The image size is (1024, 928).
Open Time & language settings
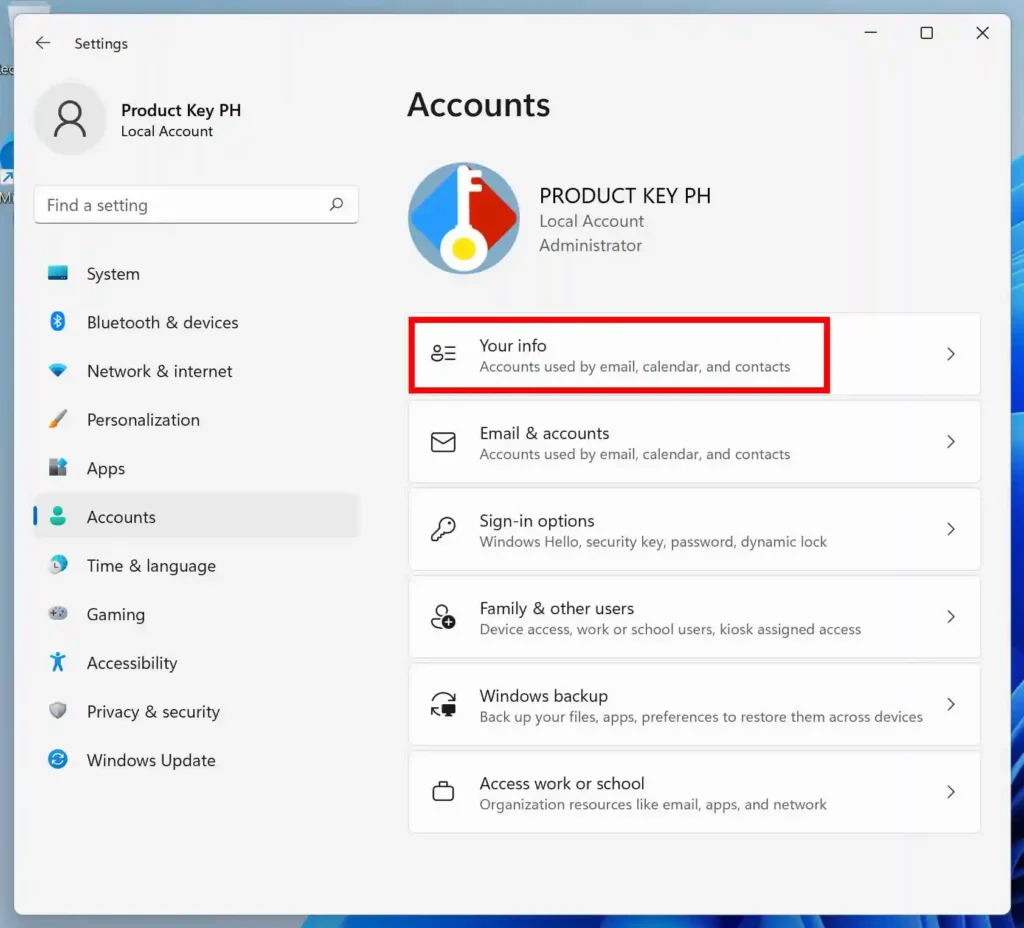click(196, 566)
